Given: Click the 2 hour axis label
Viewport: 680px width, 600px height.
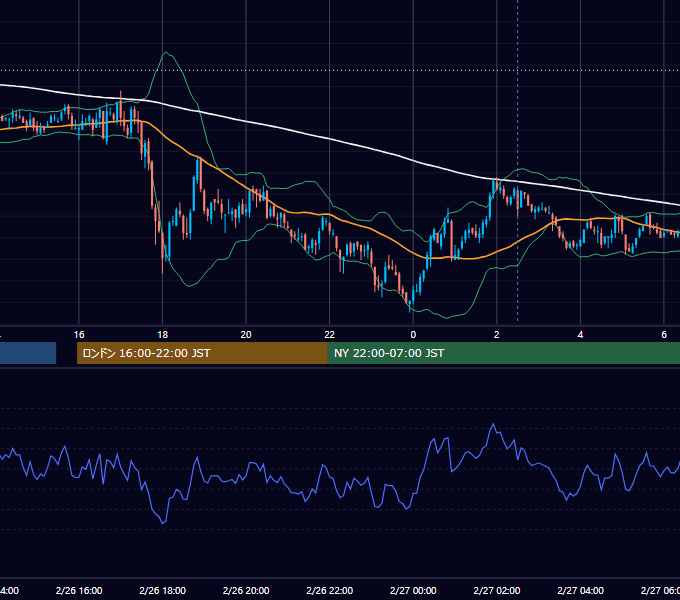Looking at the screenshot, I should (x=497, y=335).
